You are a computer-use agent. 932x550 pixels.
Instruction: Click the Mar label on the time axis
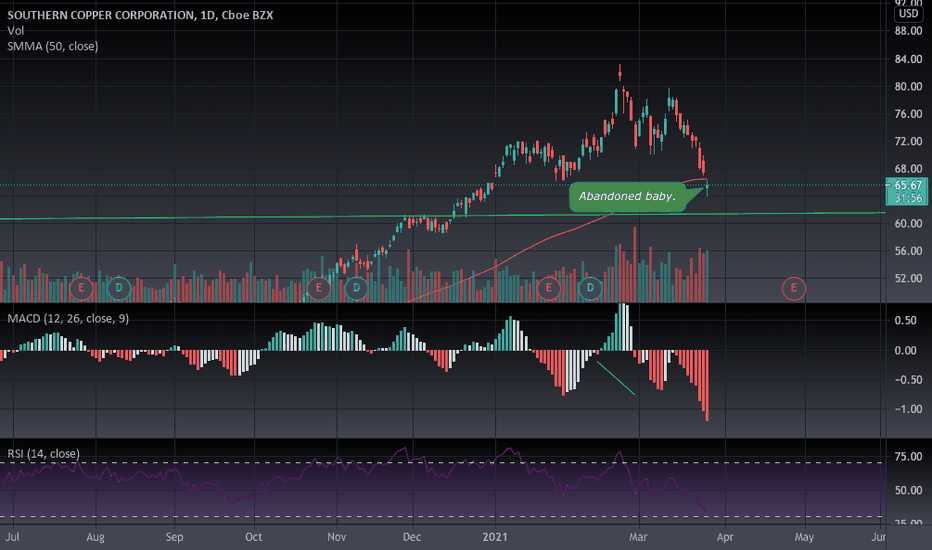(638, 537)
